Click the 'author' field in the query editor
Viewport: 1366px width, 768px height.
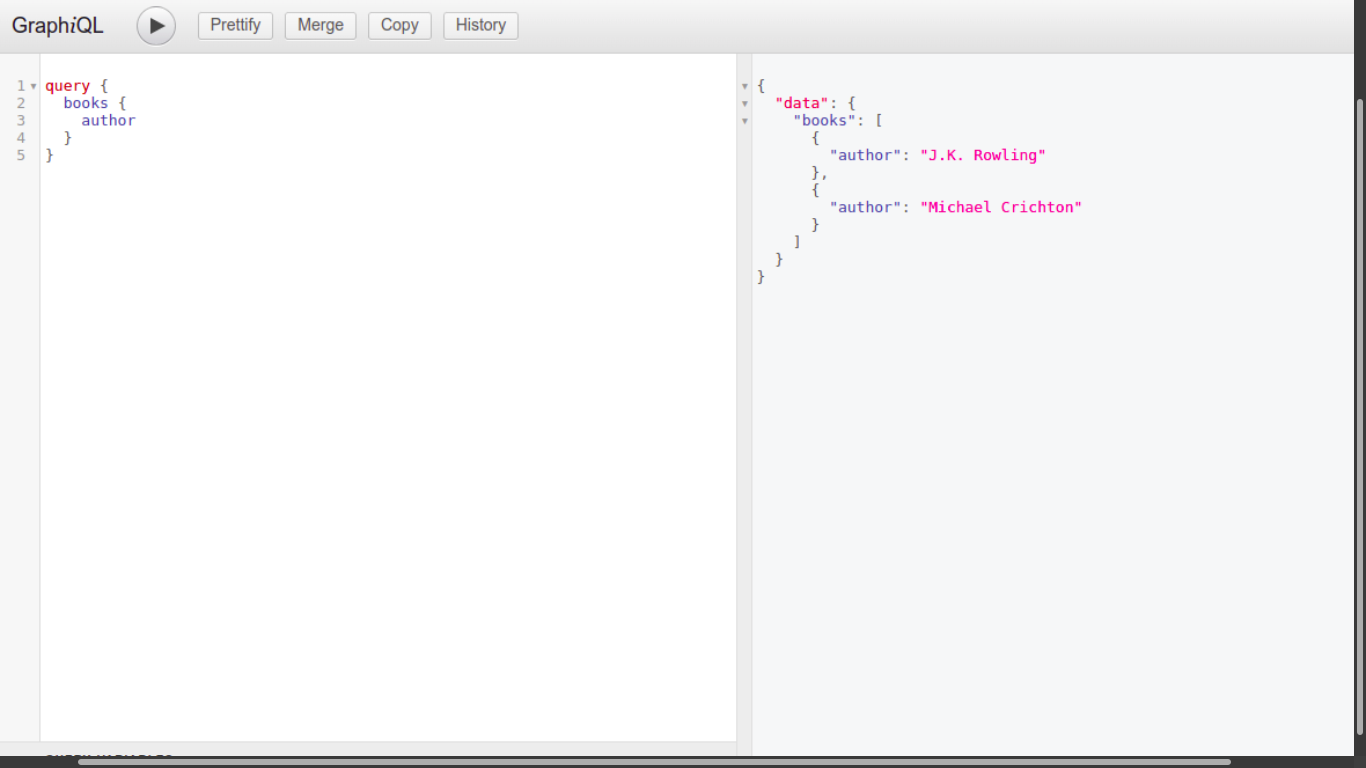tap(108, 120)
